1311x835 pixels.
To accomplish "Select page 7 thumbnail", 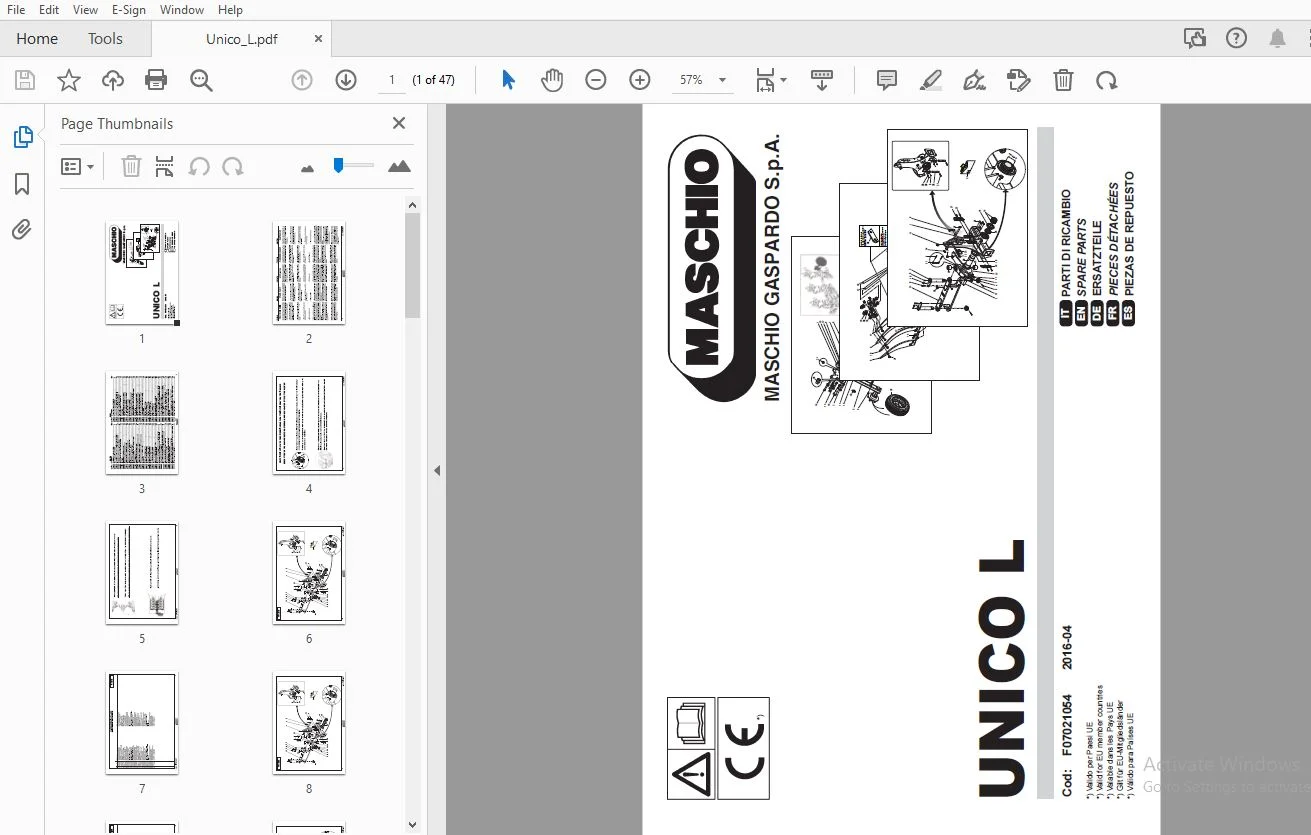I will (x=142, y=723).
